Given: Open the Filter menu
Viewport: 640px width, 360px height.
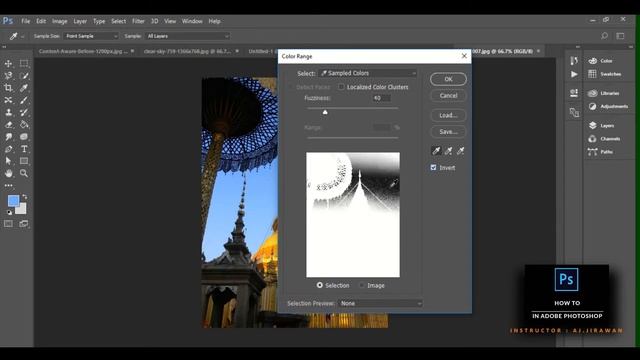Looking at the screenshot, I should click(x=138, y=21).
